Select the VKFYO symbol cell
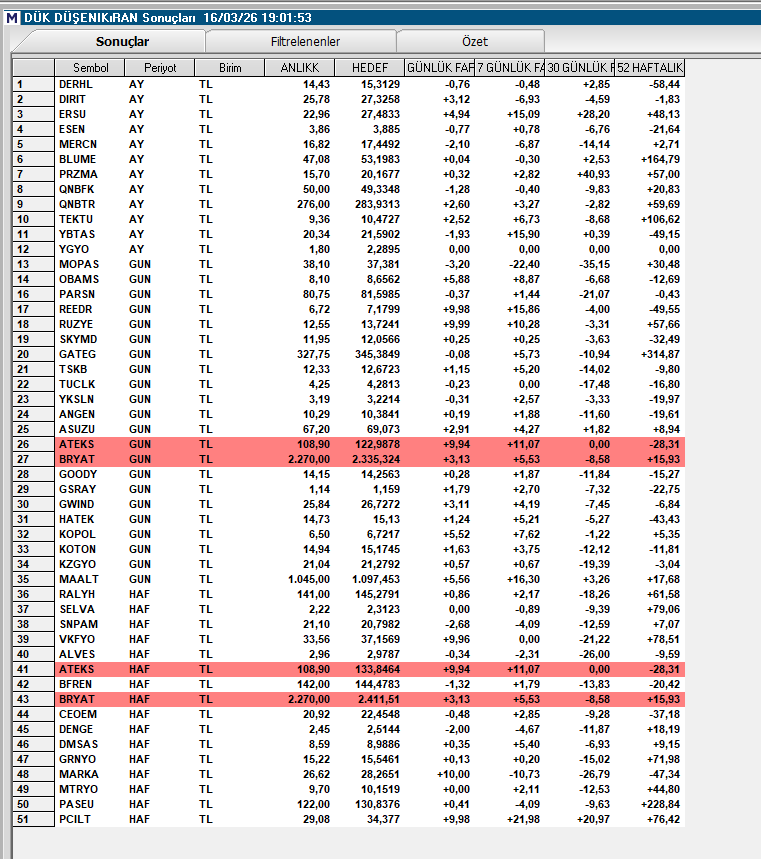This screenshot has height=859, width=761. (x=90, y=639)
